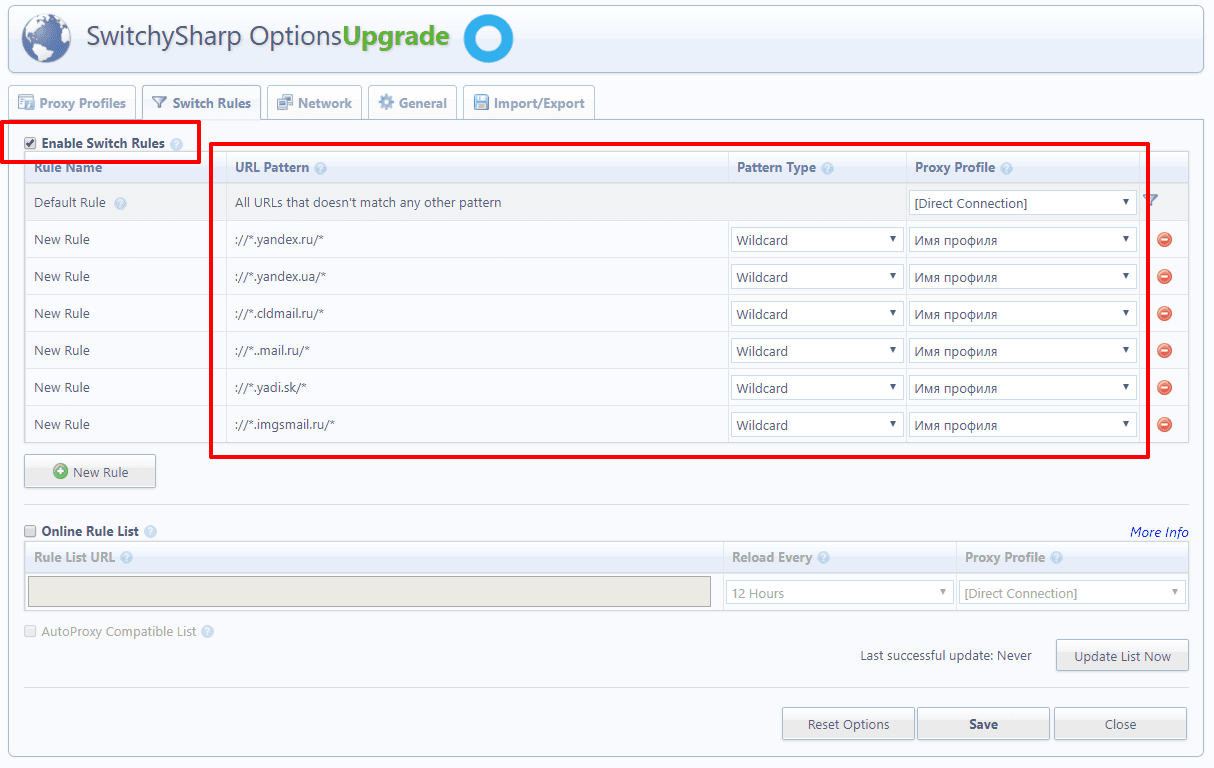This screenshot has width=1214, height=768.
Task: Click help icon next to Default Rule
Action: (x=120, y=203)
